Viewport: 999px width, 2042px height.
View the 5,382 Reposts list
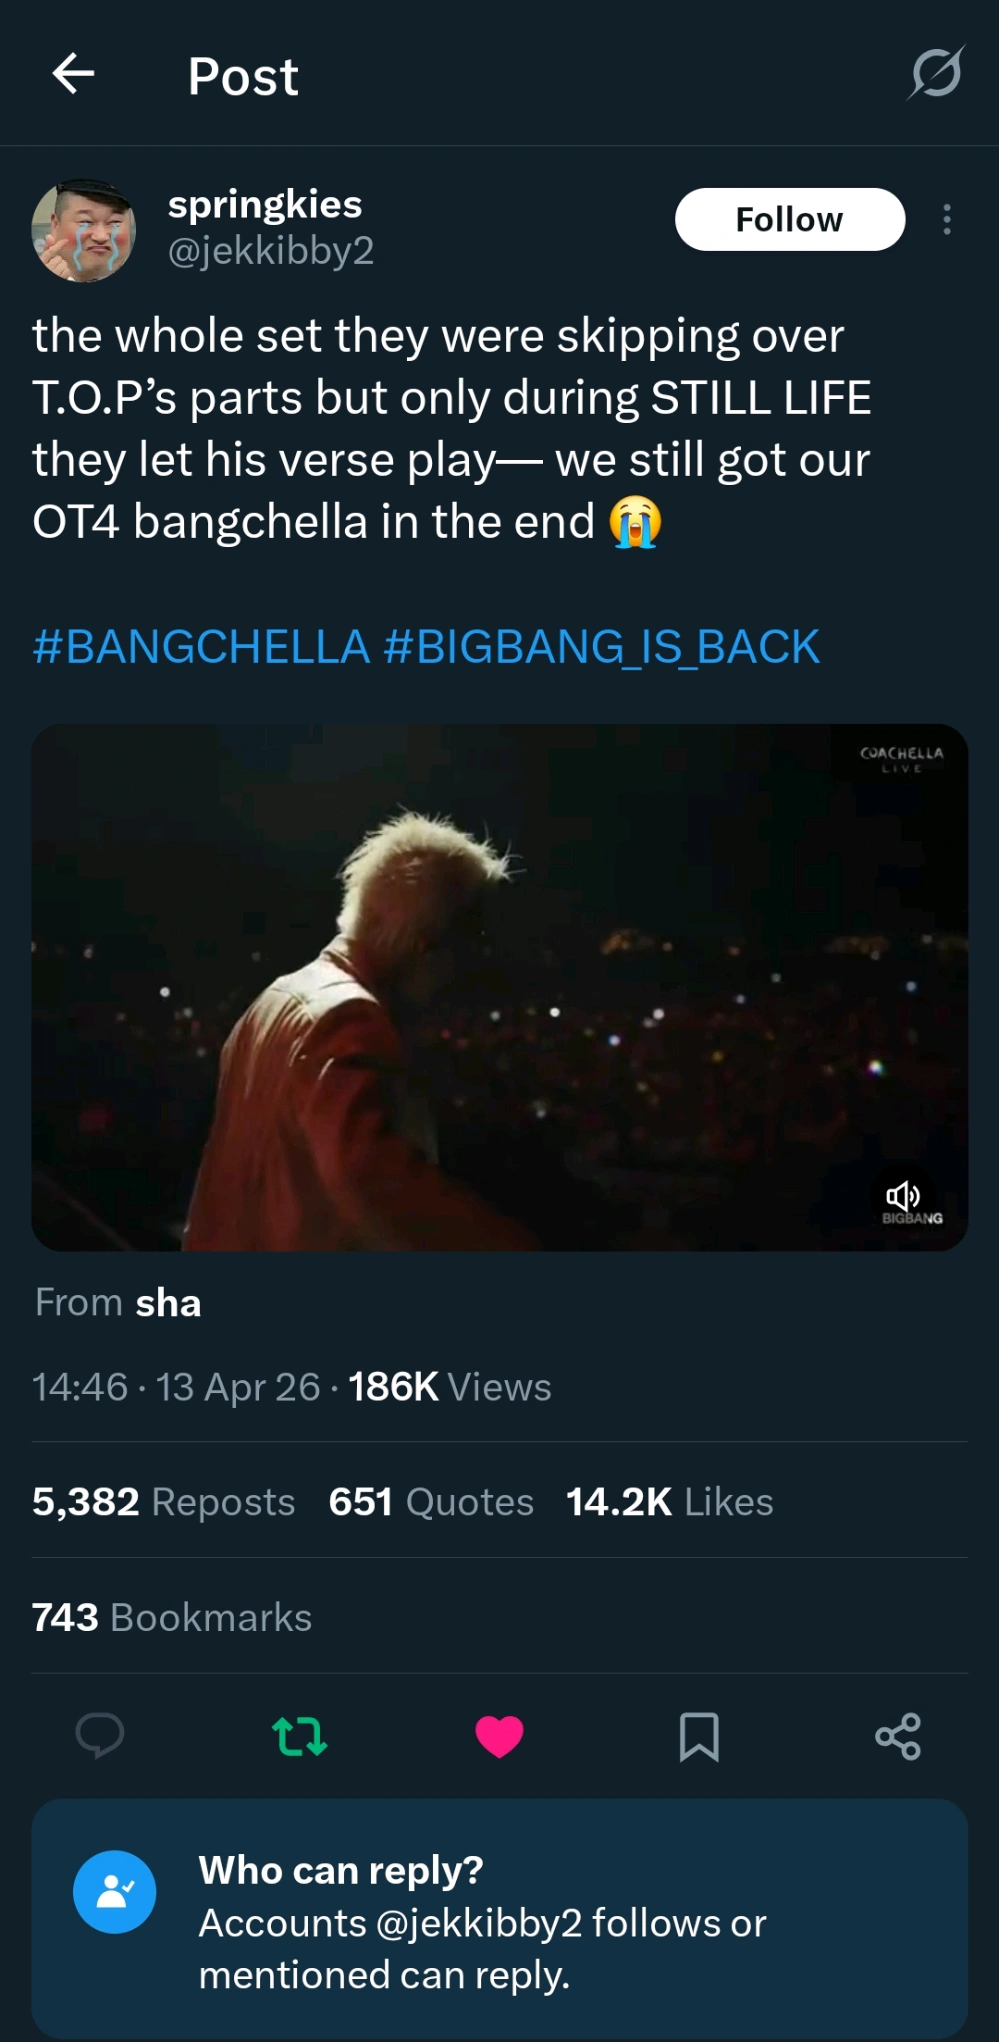[163, 1502]
